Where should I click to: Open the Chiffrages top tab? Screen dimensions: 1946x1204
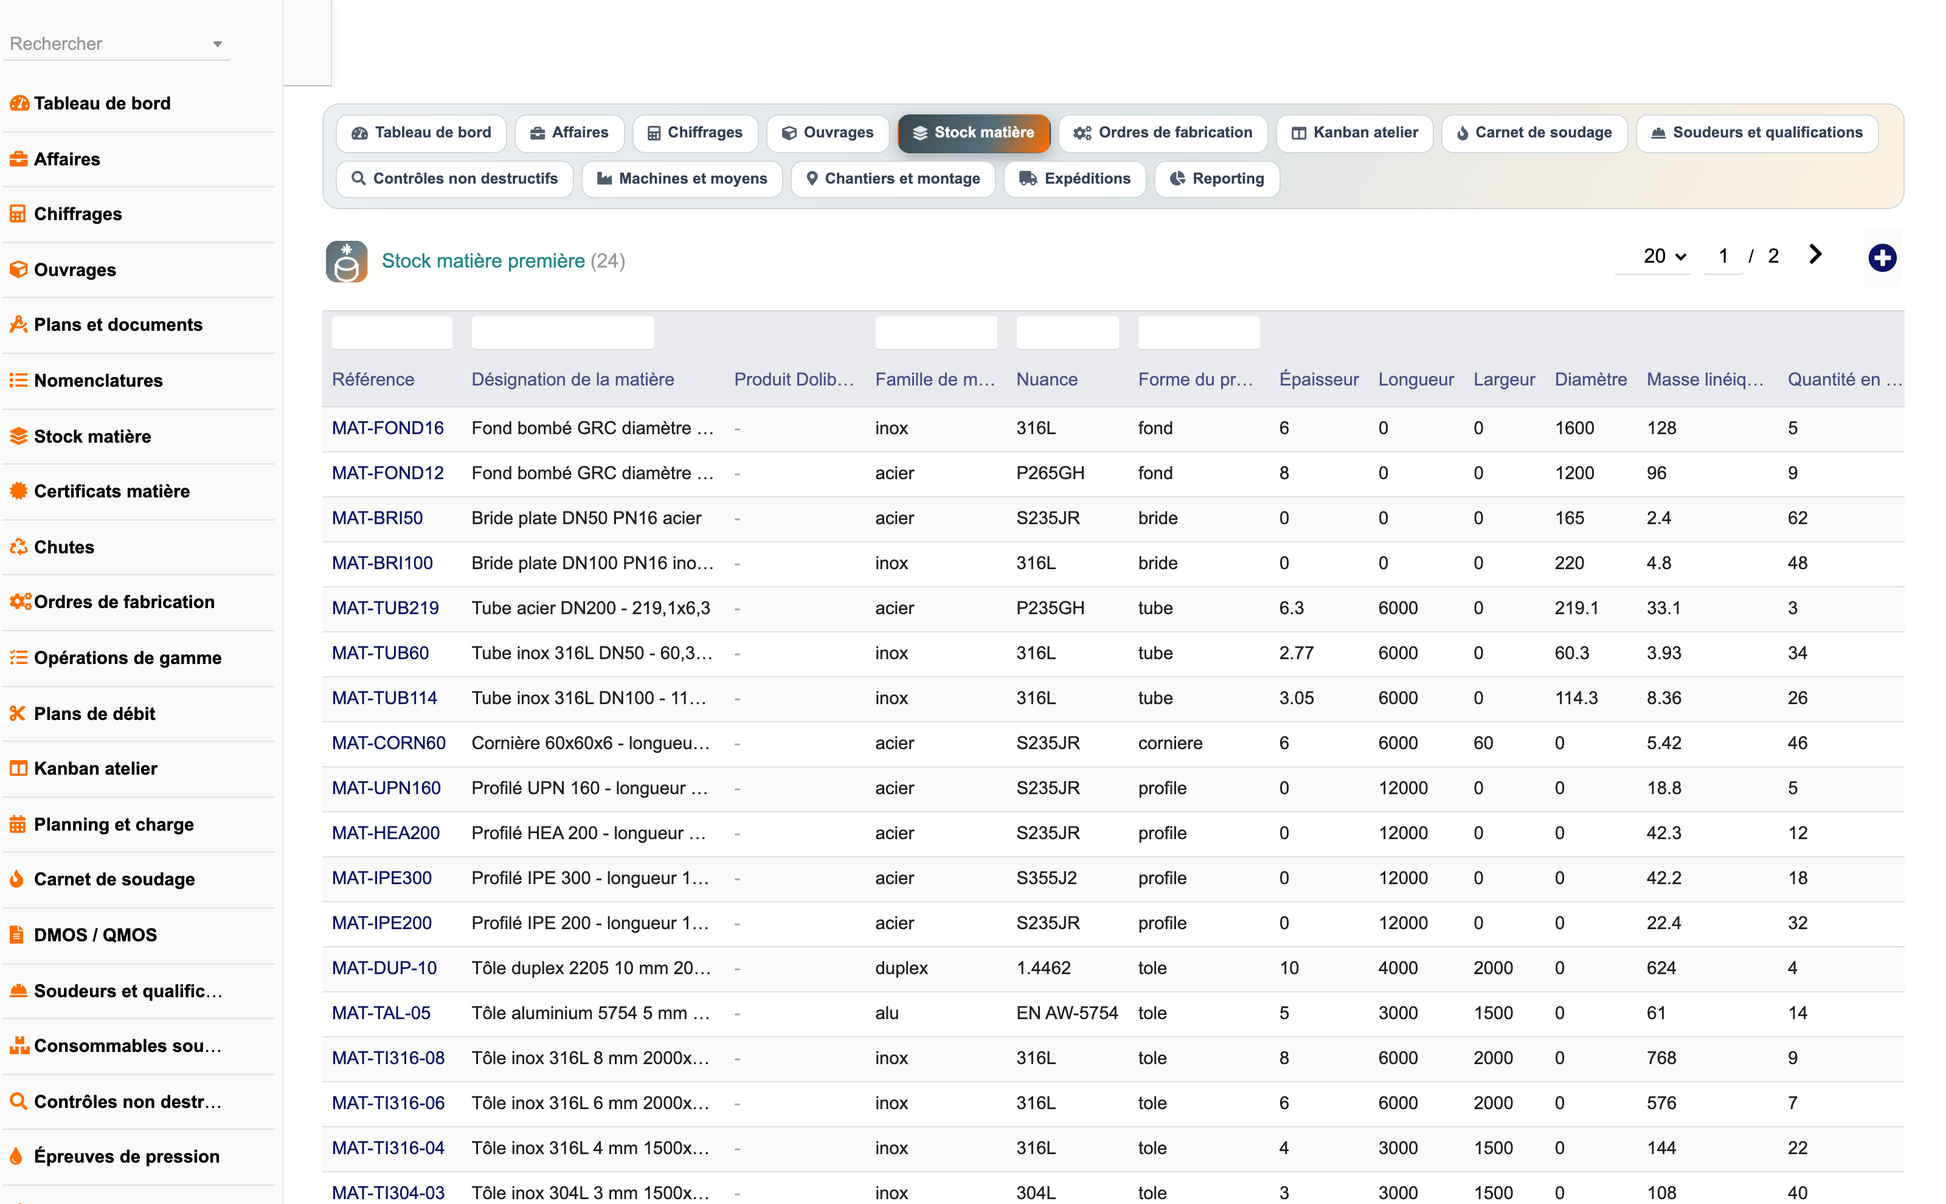pyautogui.click(x=695, y=133)
